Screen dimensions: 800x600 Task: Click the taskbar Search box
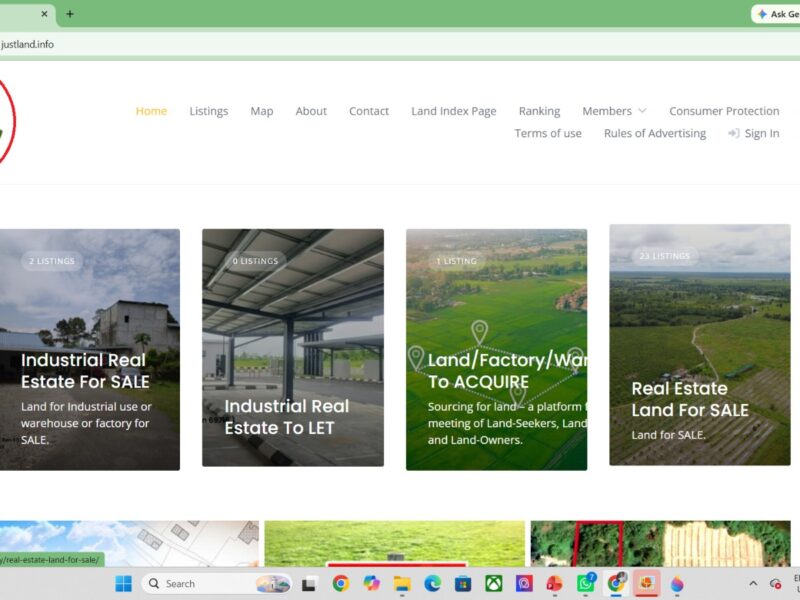pyautogui.click(x=217, y=583)
